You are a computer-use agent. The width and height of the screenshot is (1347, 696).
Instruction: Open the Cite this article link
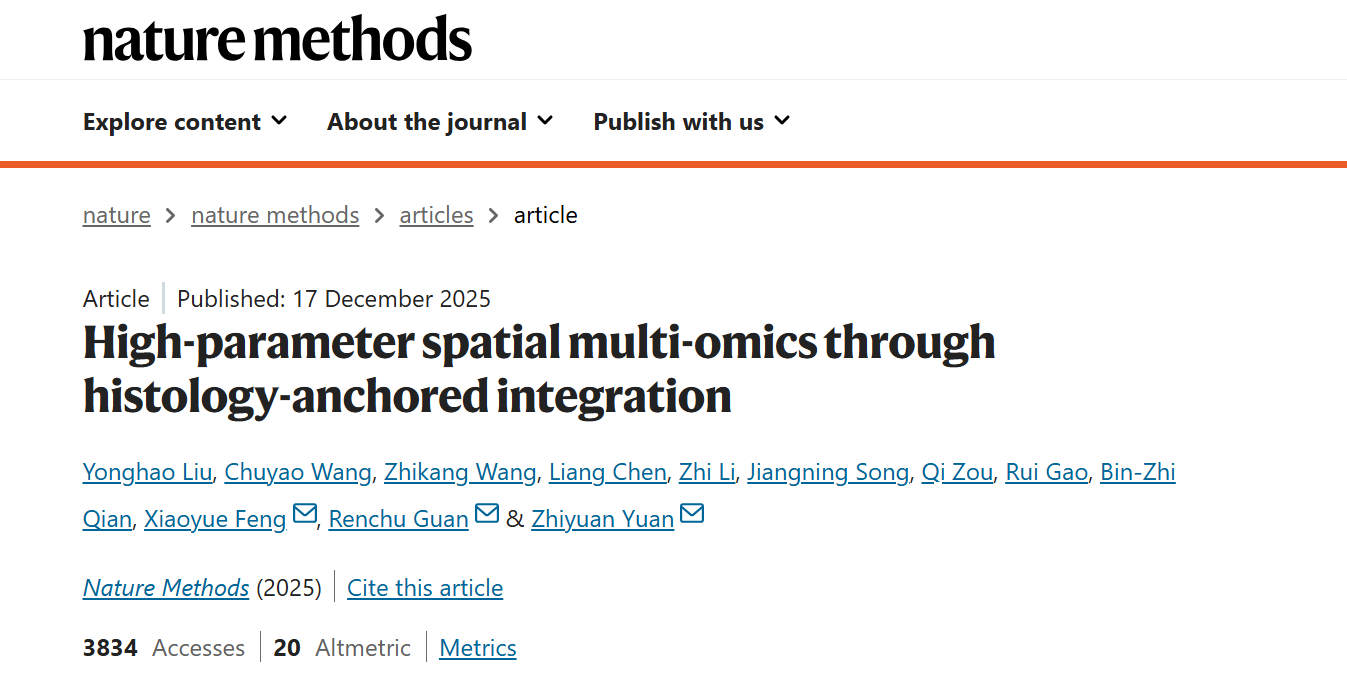425,588
